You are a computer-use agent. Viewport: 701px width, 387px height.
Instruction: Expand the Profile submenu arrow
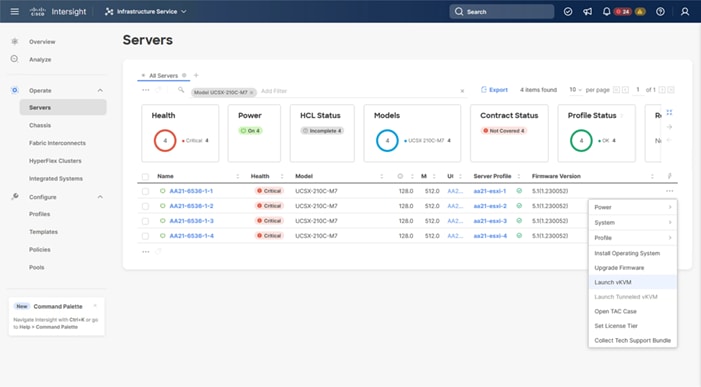(x=670, y=238)
